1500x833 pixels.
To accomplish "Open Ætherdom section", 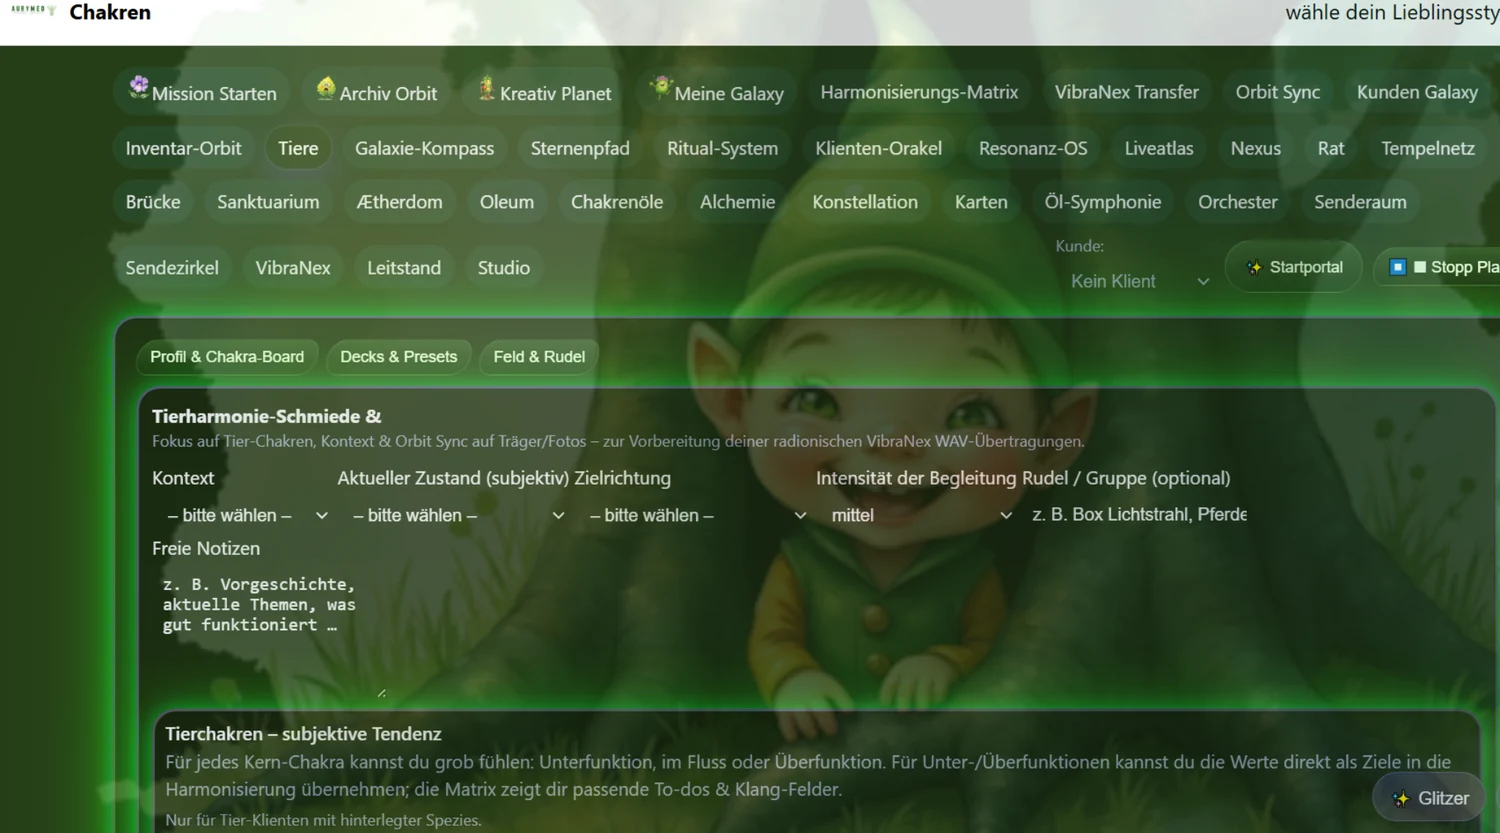I will [399, 202].
